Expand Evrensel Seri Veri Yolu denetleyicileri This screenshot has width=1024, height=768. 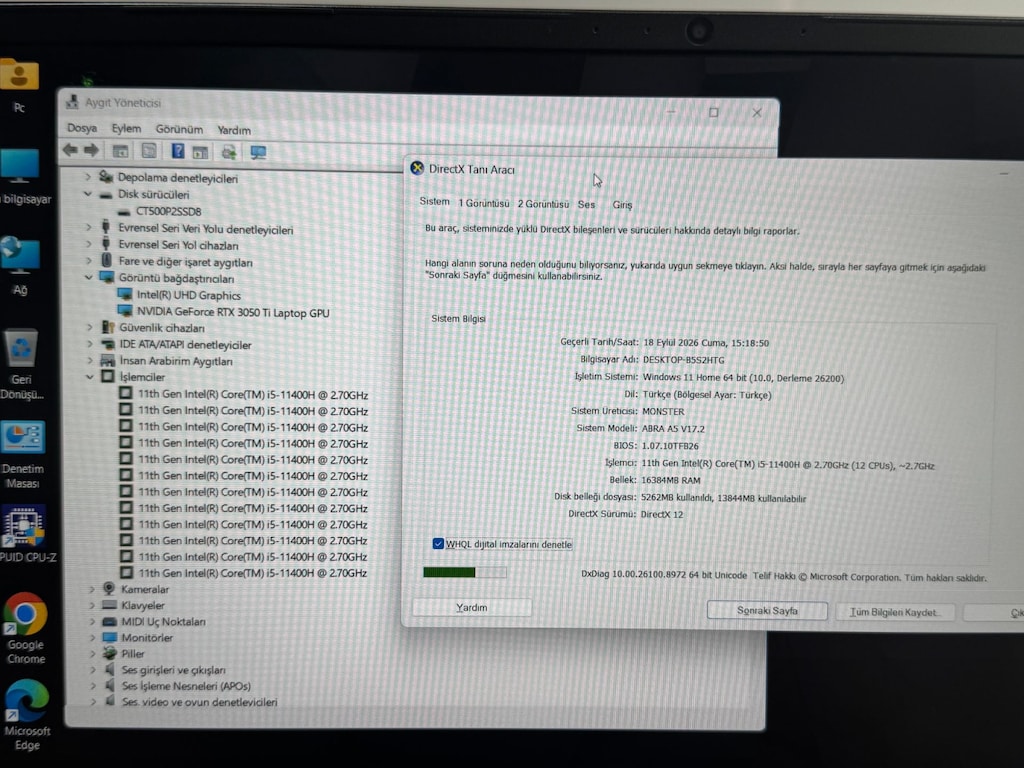pos(88,227)
